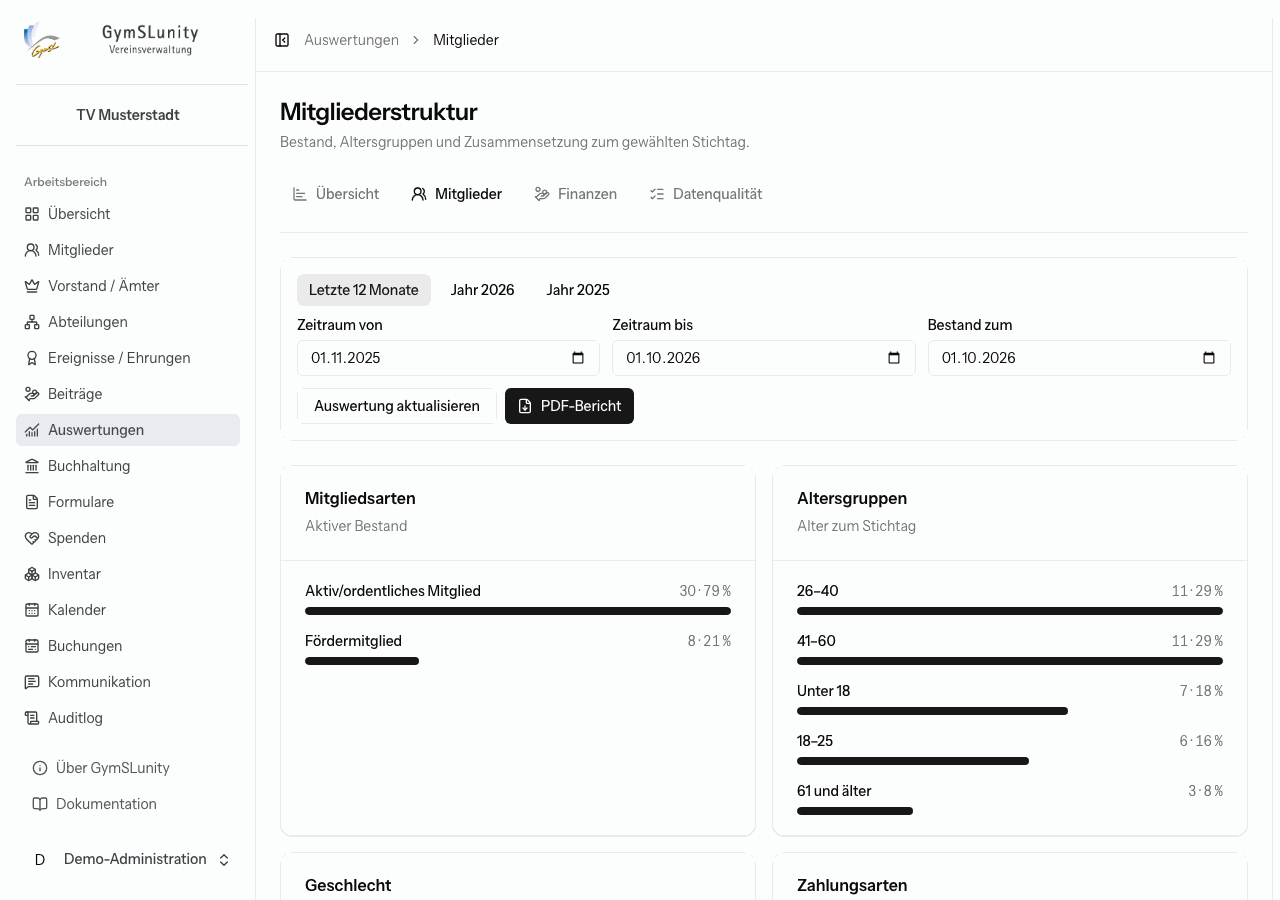Expand the Demo-Administration account menu
1280x900 pixels.
coord(132,860)
